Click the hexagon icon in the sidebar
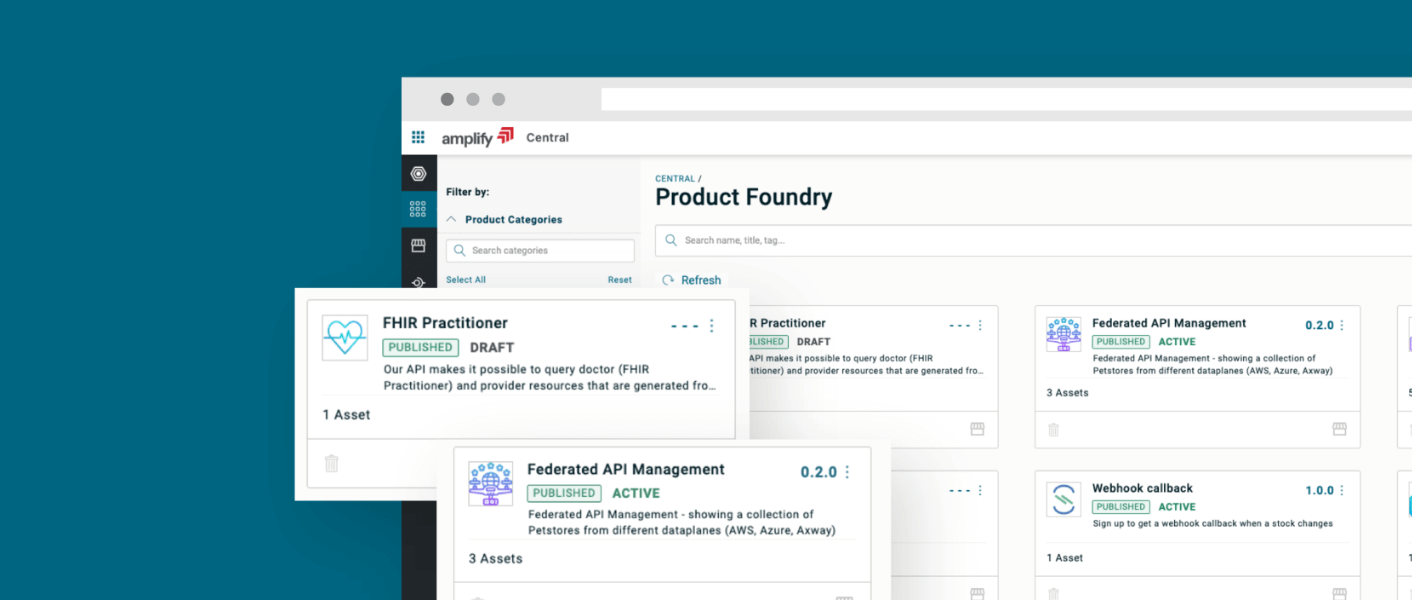The image size is (1412, 600). click(418, 174)
